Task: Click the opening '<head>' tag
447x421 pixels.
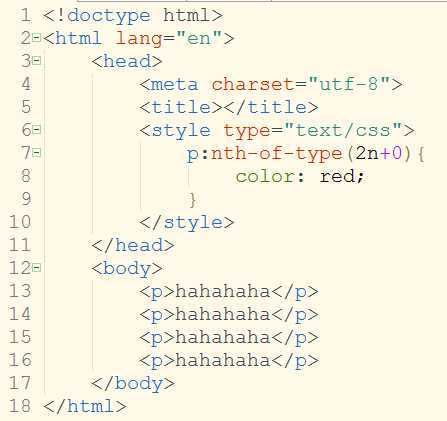Action: click(127, 61)
